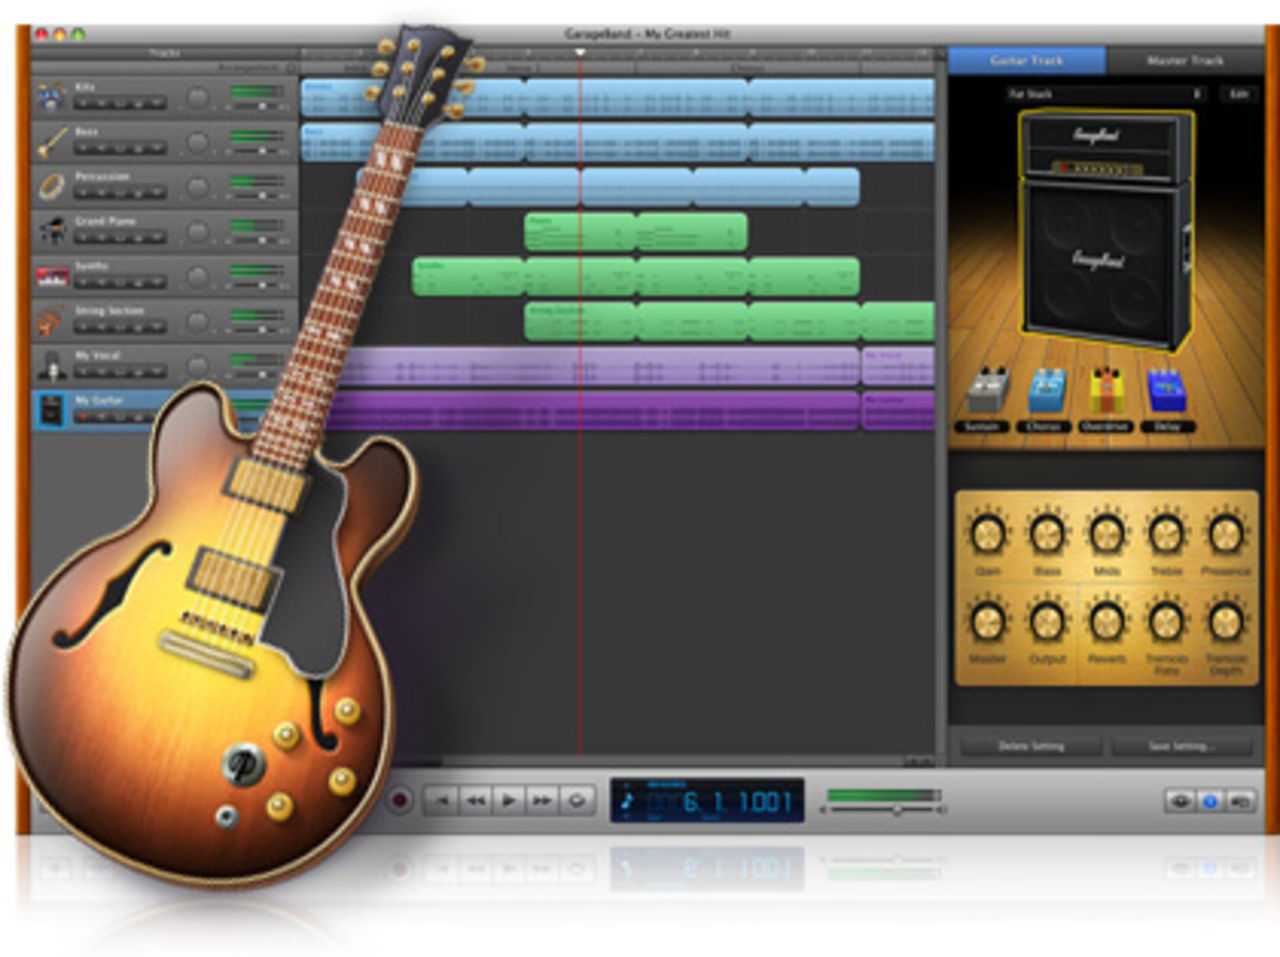1280x957 pixels.
Task: Solo the Percussion track
Action: pyautogui.click(x=122, y=191)
